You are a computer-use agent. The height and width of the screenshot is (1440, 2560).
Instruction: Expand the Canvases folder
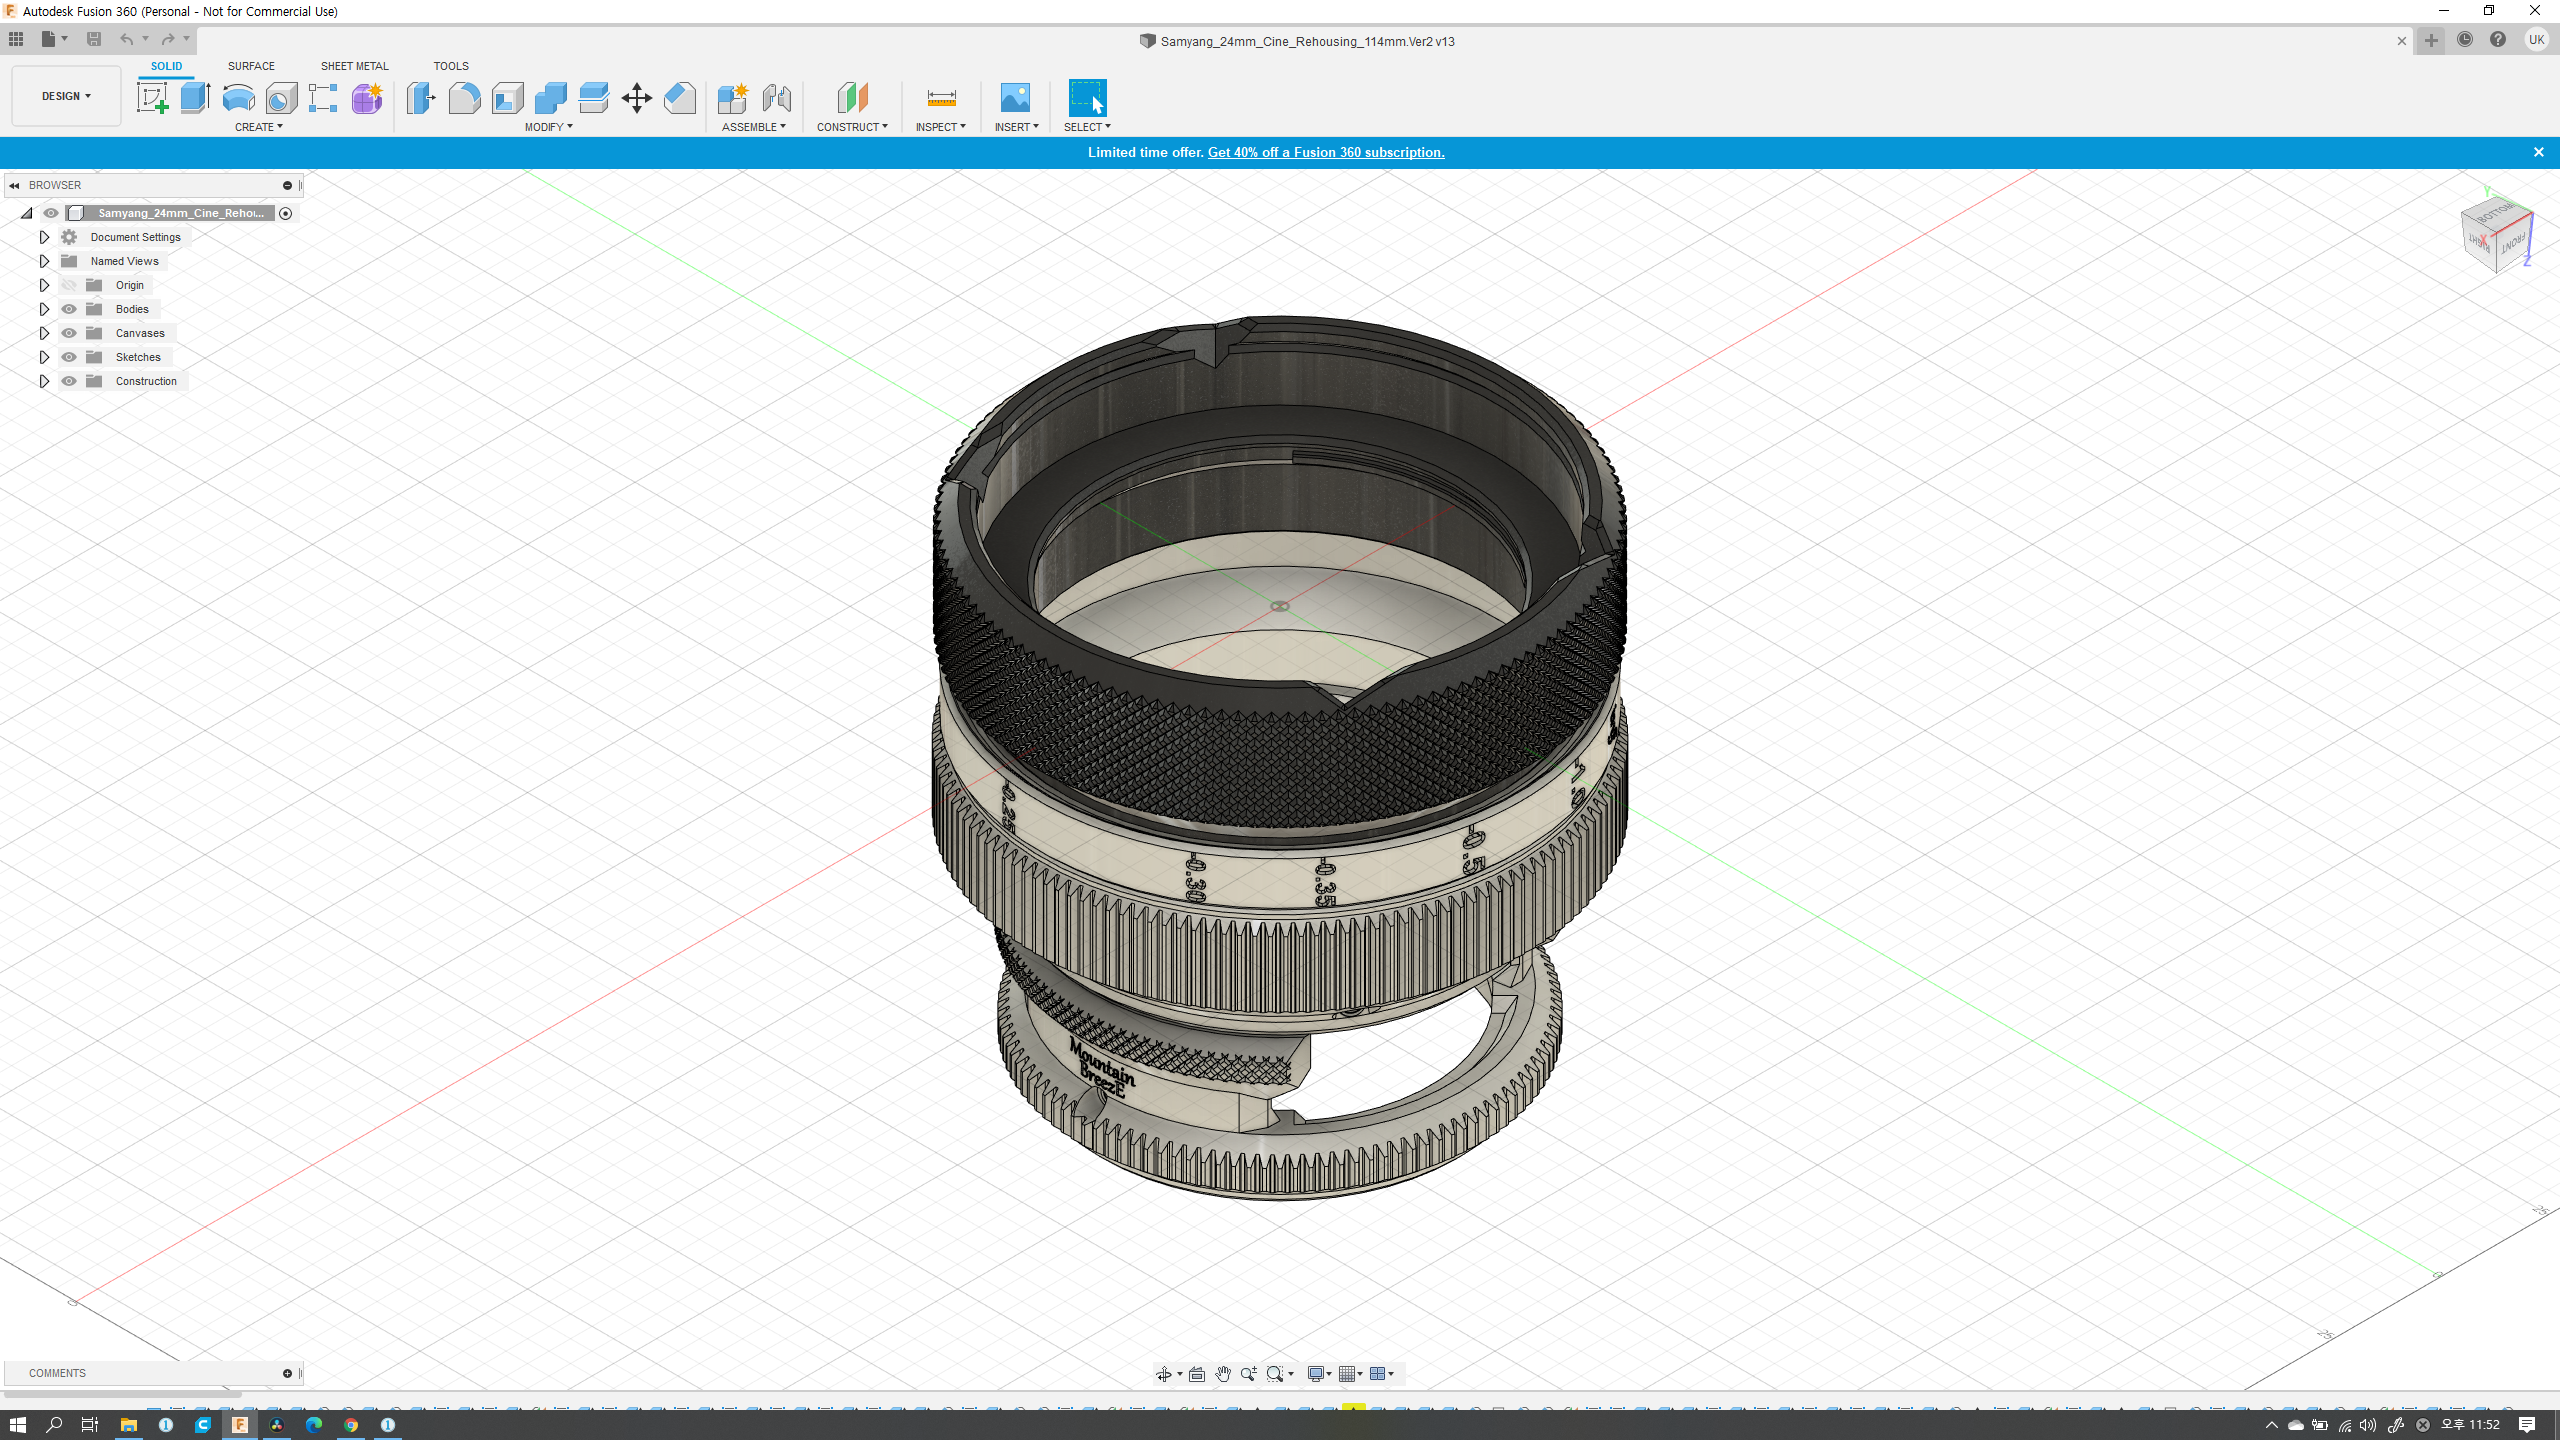(x=44, y=333)
